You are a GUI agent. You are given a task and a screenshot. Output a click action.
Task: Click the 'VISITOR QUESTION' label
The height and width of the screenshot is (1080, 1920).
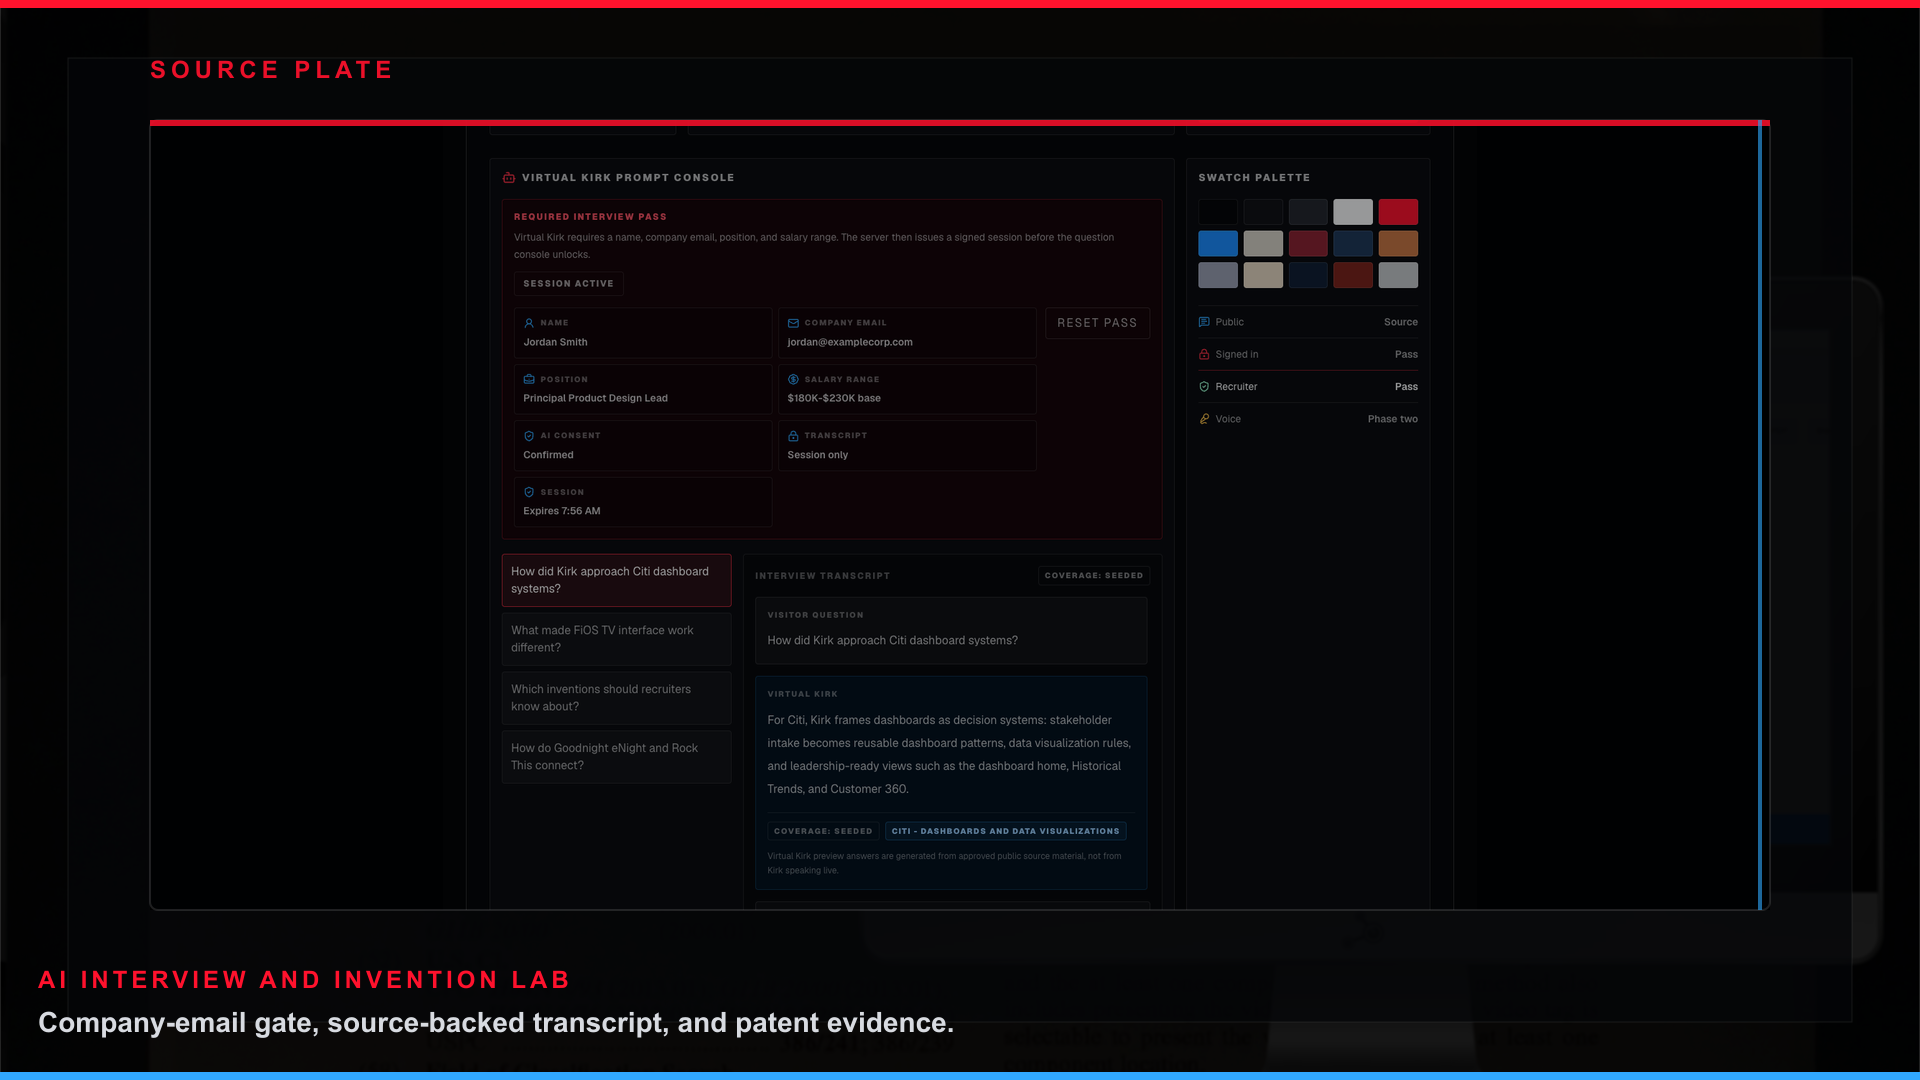pos(815,615)
